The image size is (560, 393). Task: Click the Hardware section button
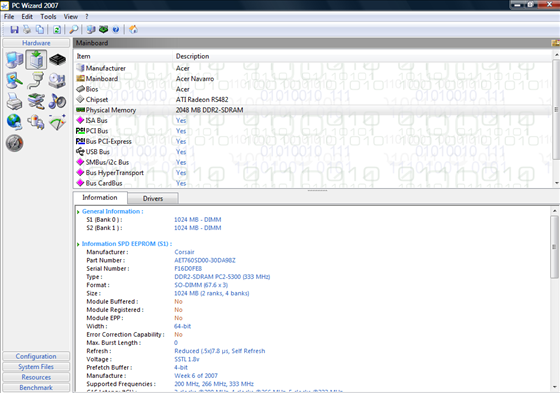tap(36, 43)
